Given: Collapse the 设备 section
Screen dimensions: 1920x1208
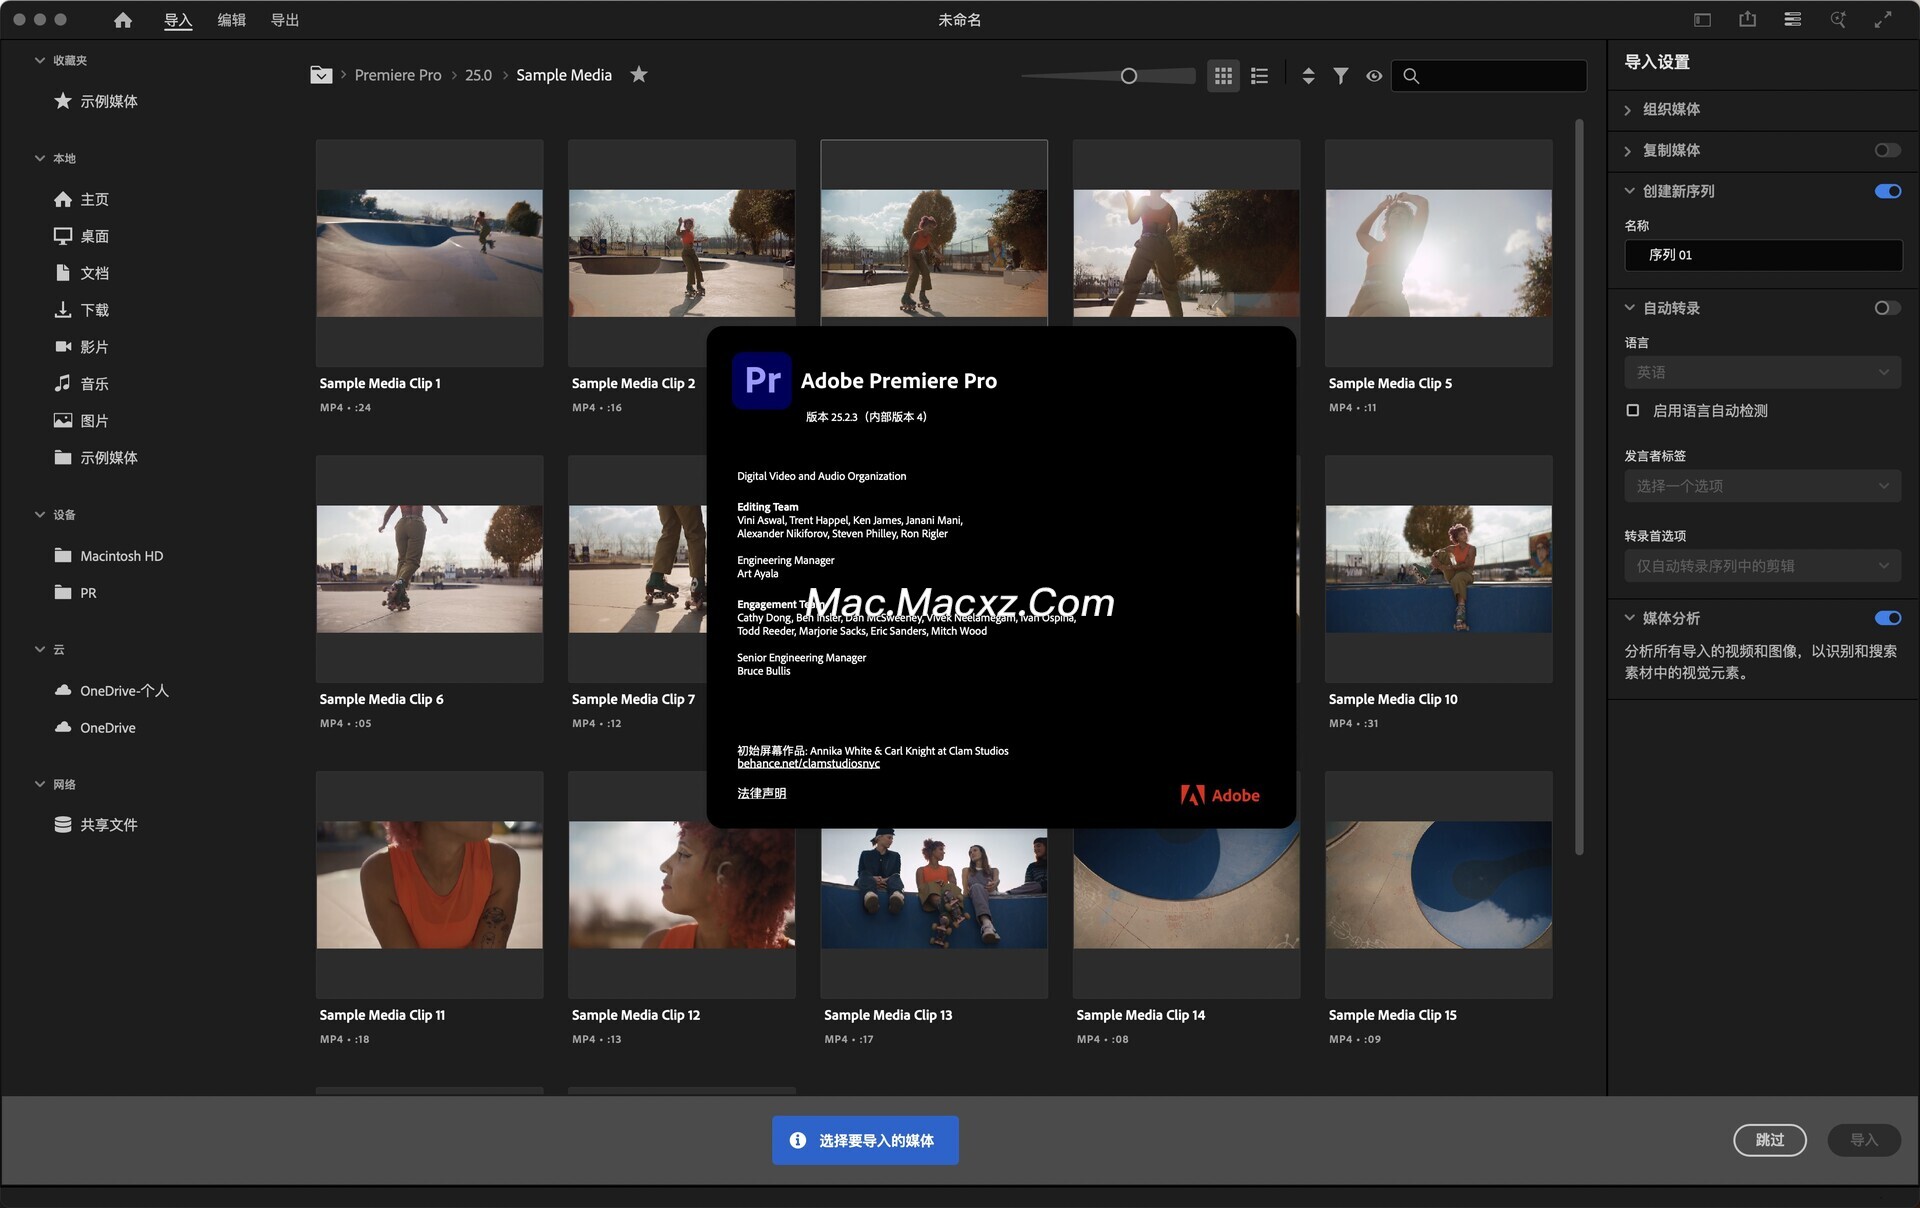Looking at the screenshot, I should coord(40,514).
